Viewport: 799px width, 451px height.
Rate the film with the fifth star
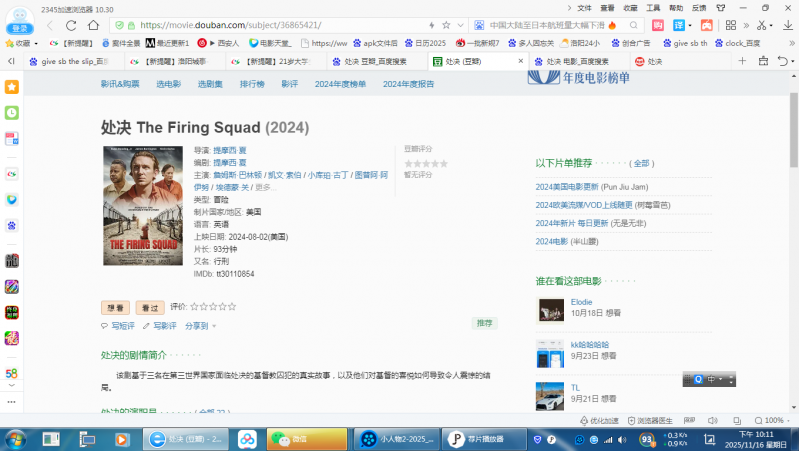coord(232,307)
